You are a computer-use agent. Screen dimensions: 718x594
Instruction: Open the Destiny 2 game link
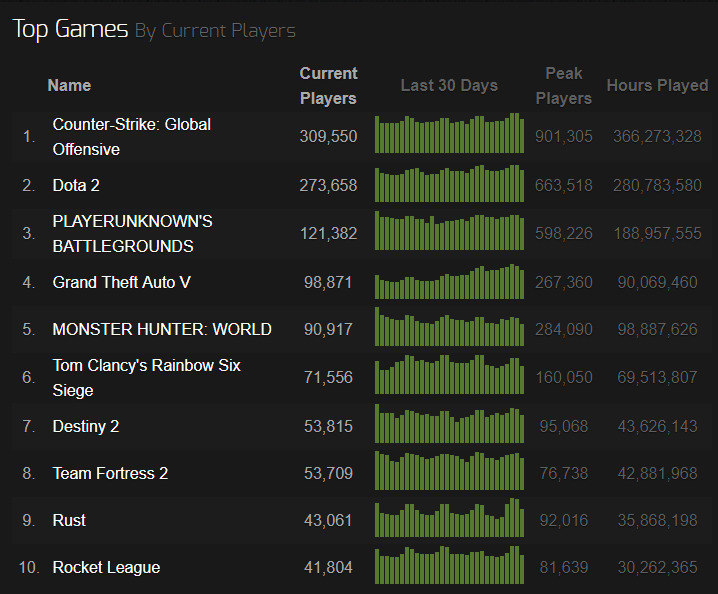point(86,426)
